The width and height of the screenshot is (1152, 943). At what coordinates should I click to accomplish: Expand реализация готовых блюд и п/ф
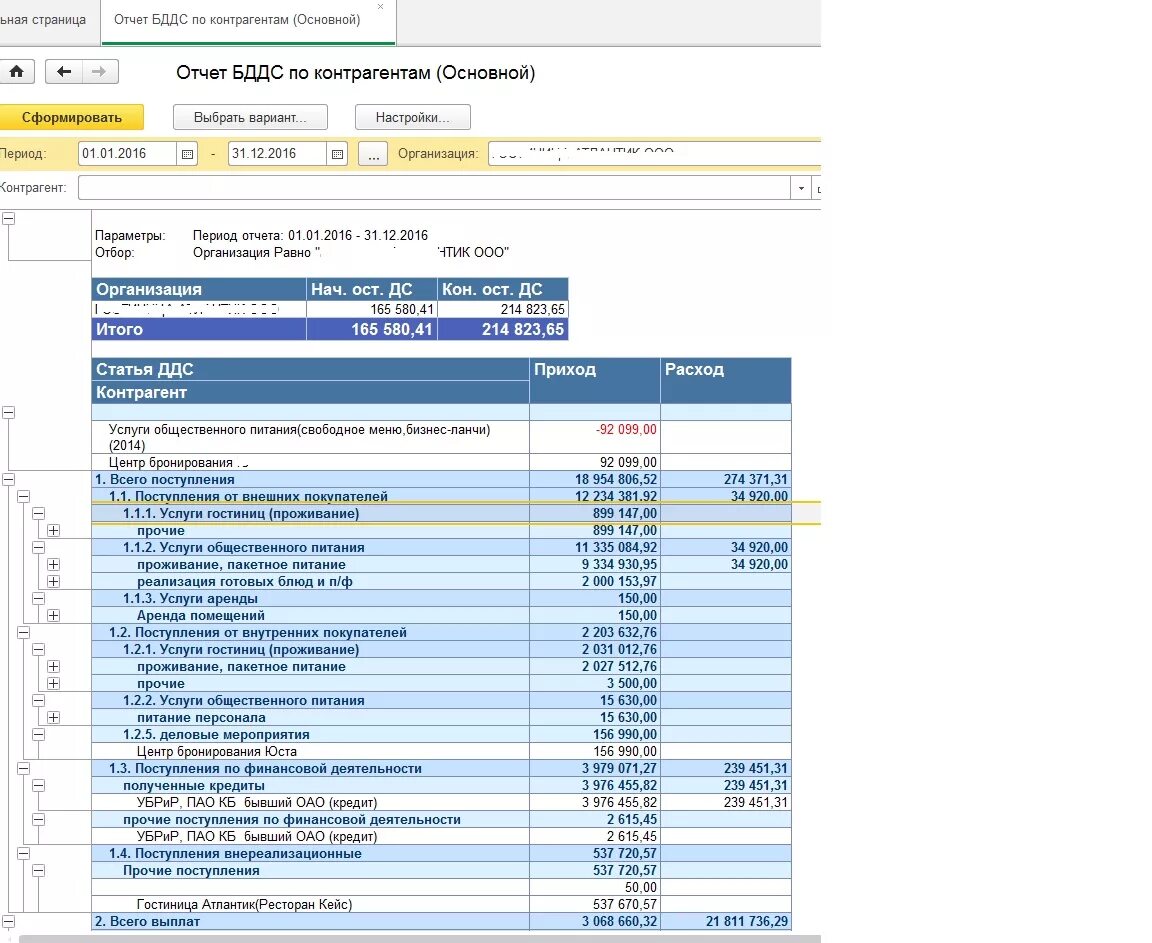click(x=53, y=581)
